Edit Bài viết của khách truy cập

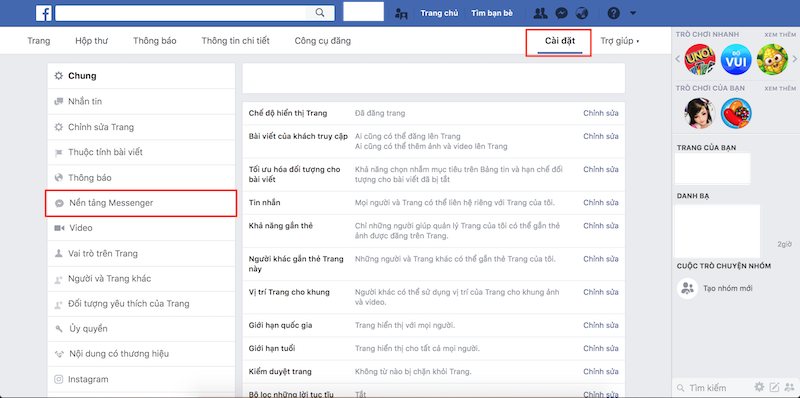tap(601, 136)
